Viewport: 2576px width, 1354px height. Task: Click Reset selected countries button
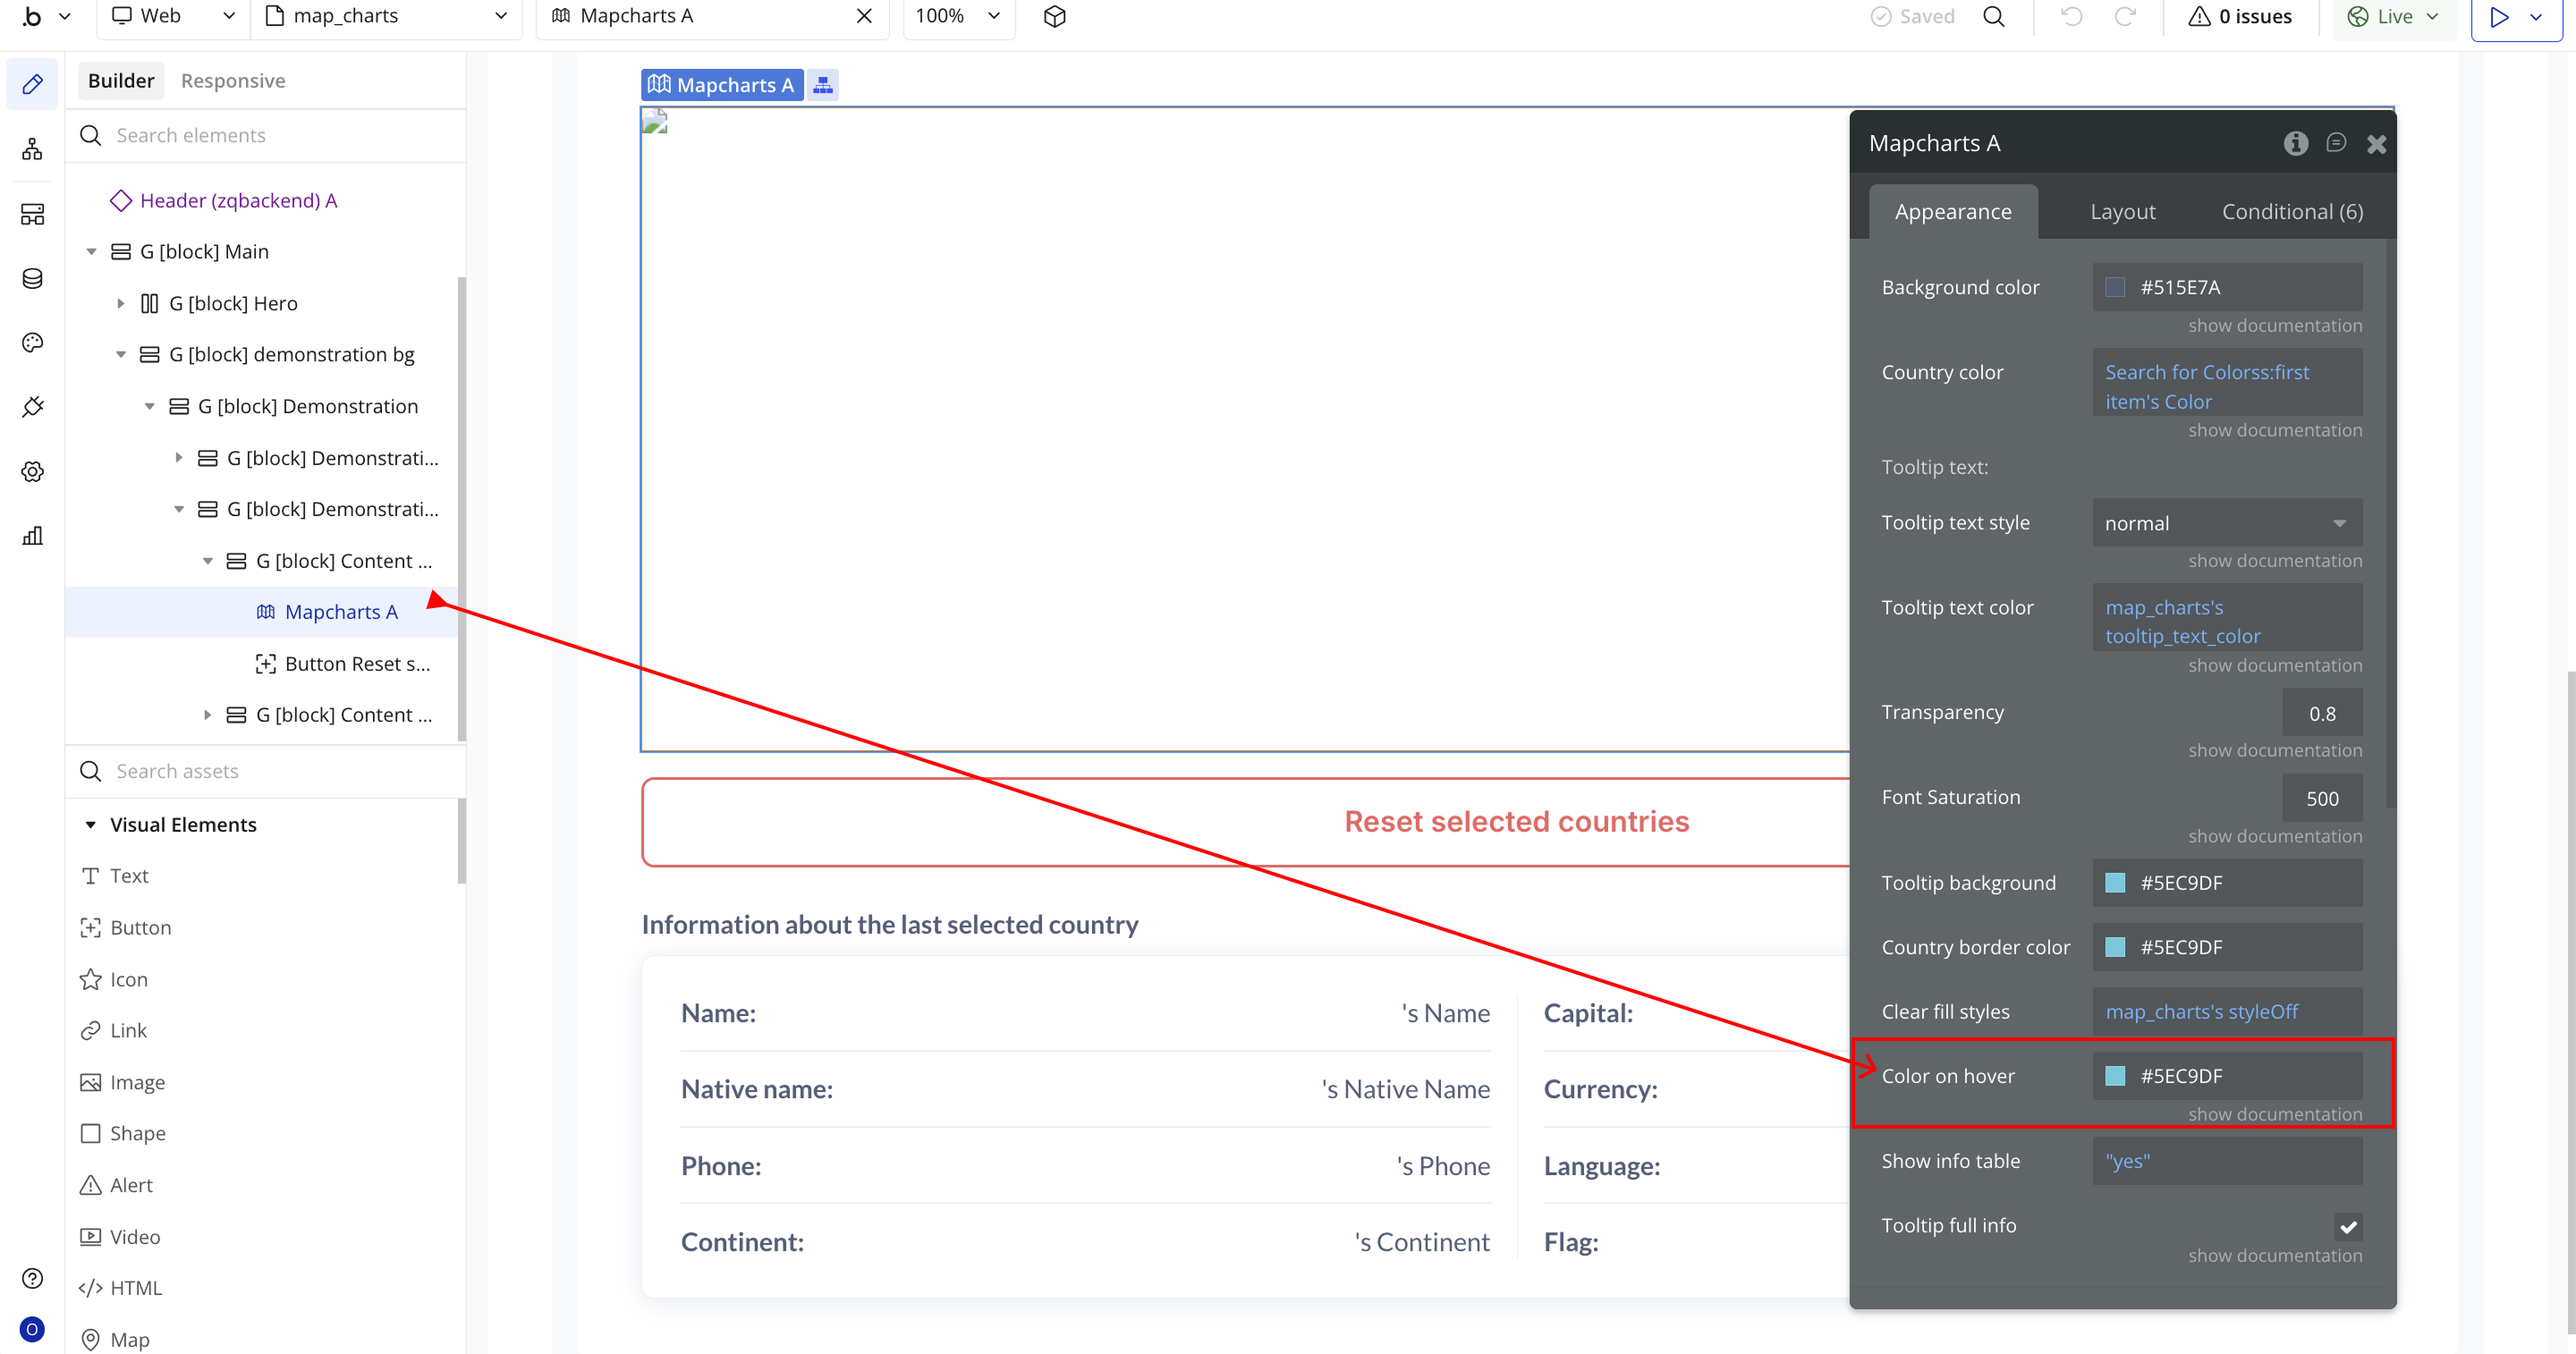click(x=1515, y=821)
